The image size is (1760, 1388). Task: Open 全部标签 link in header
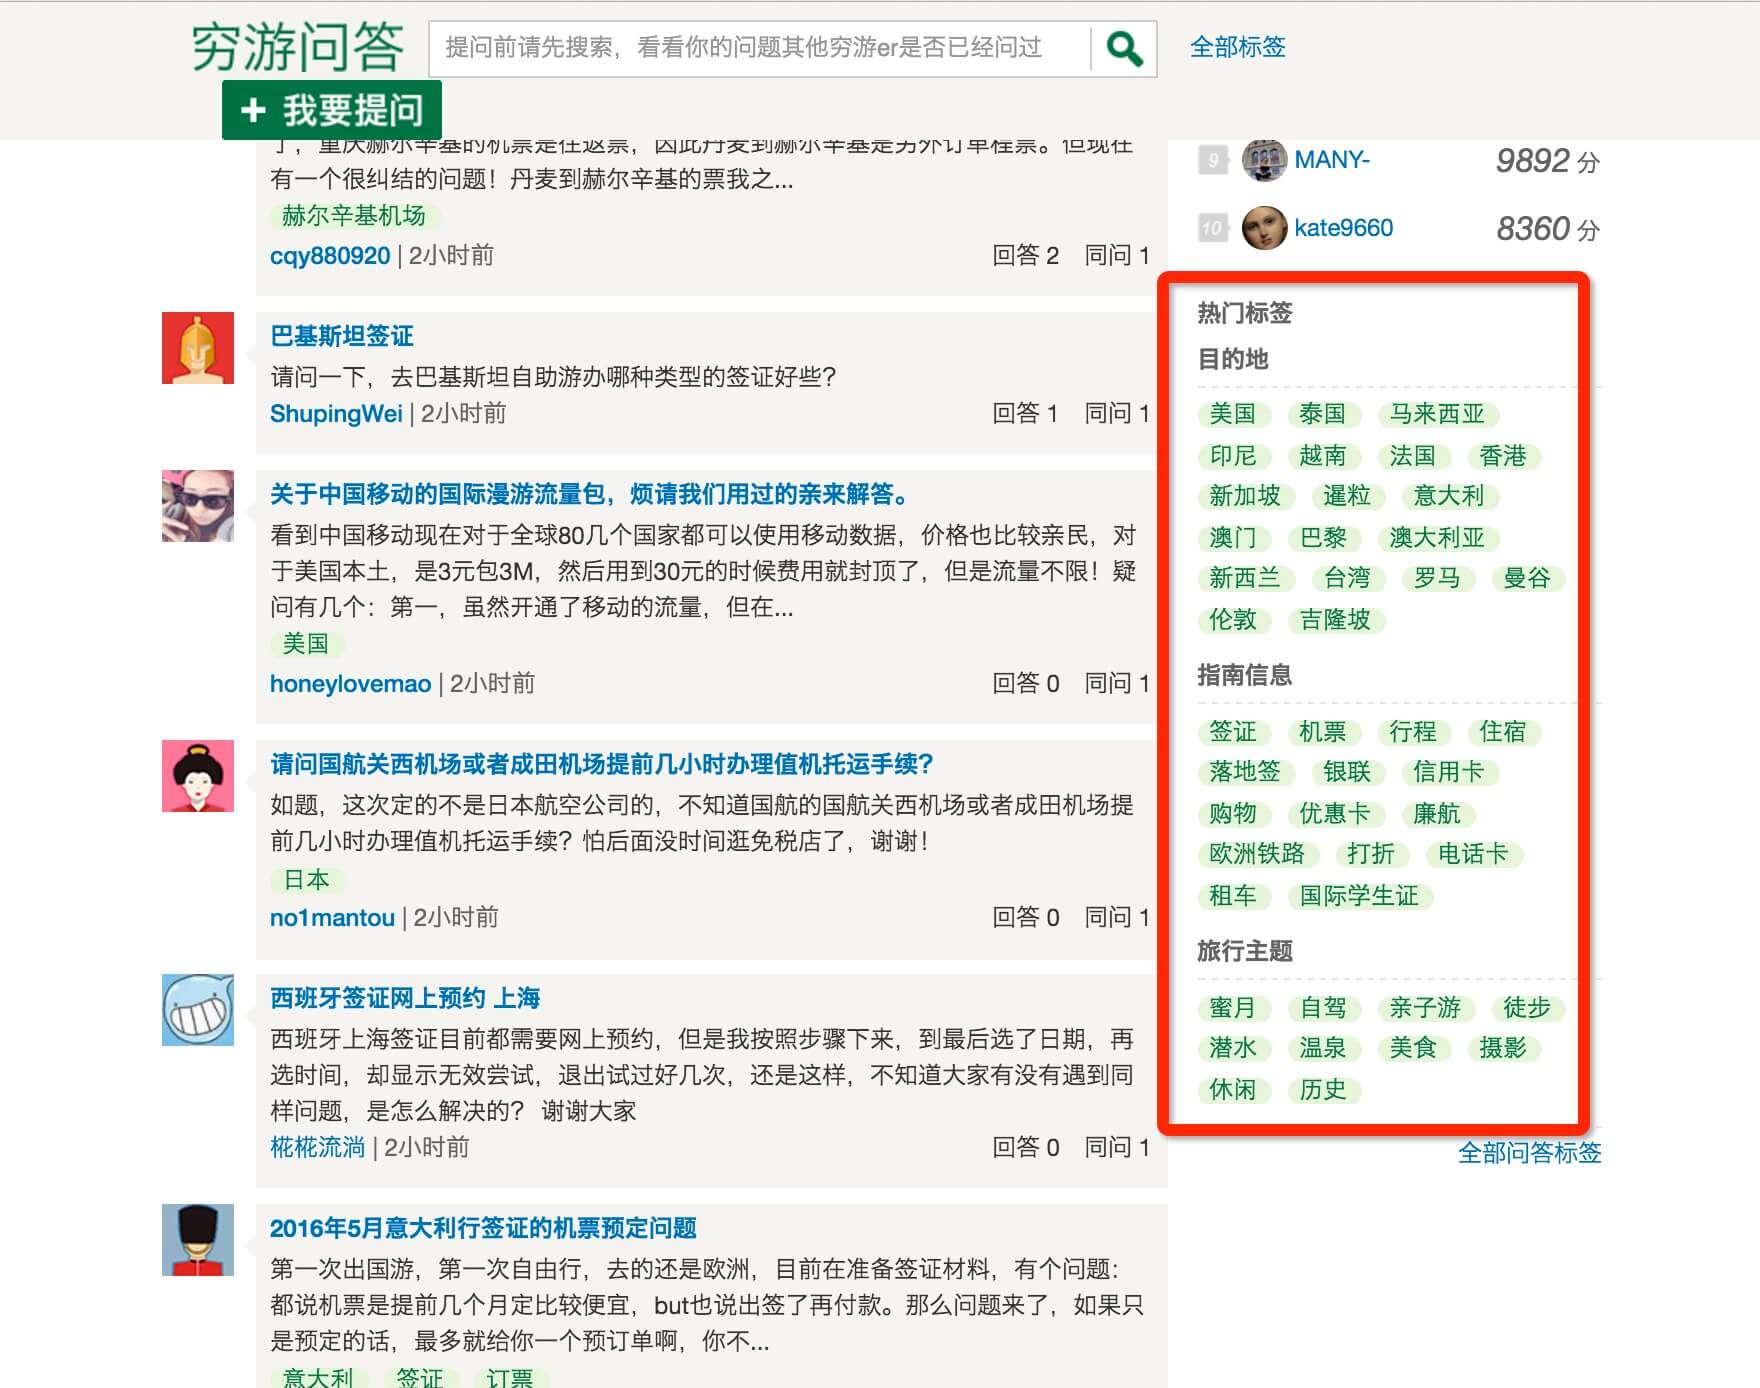[1238, 47]
